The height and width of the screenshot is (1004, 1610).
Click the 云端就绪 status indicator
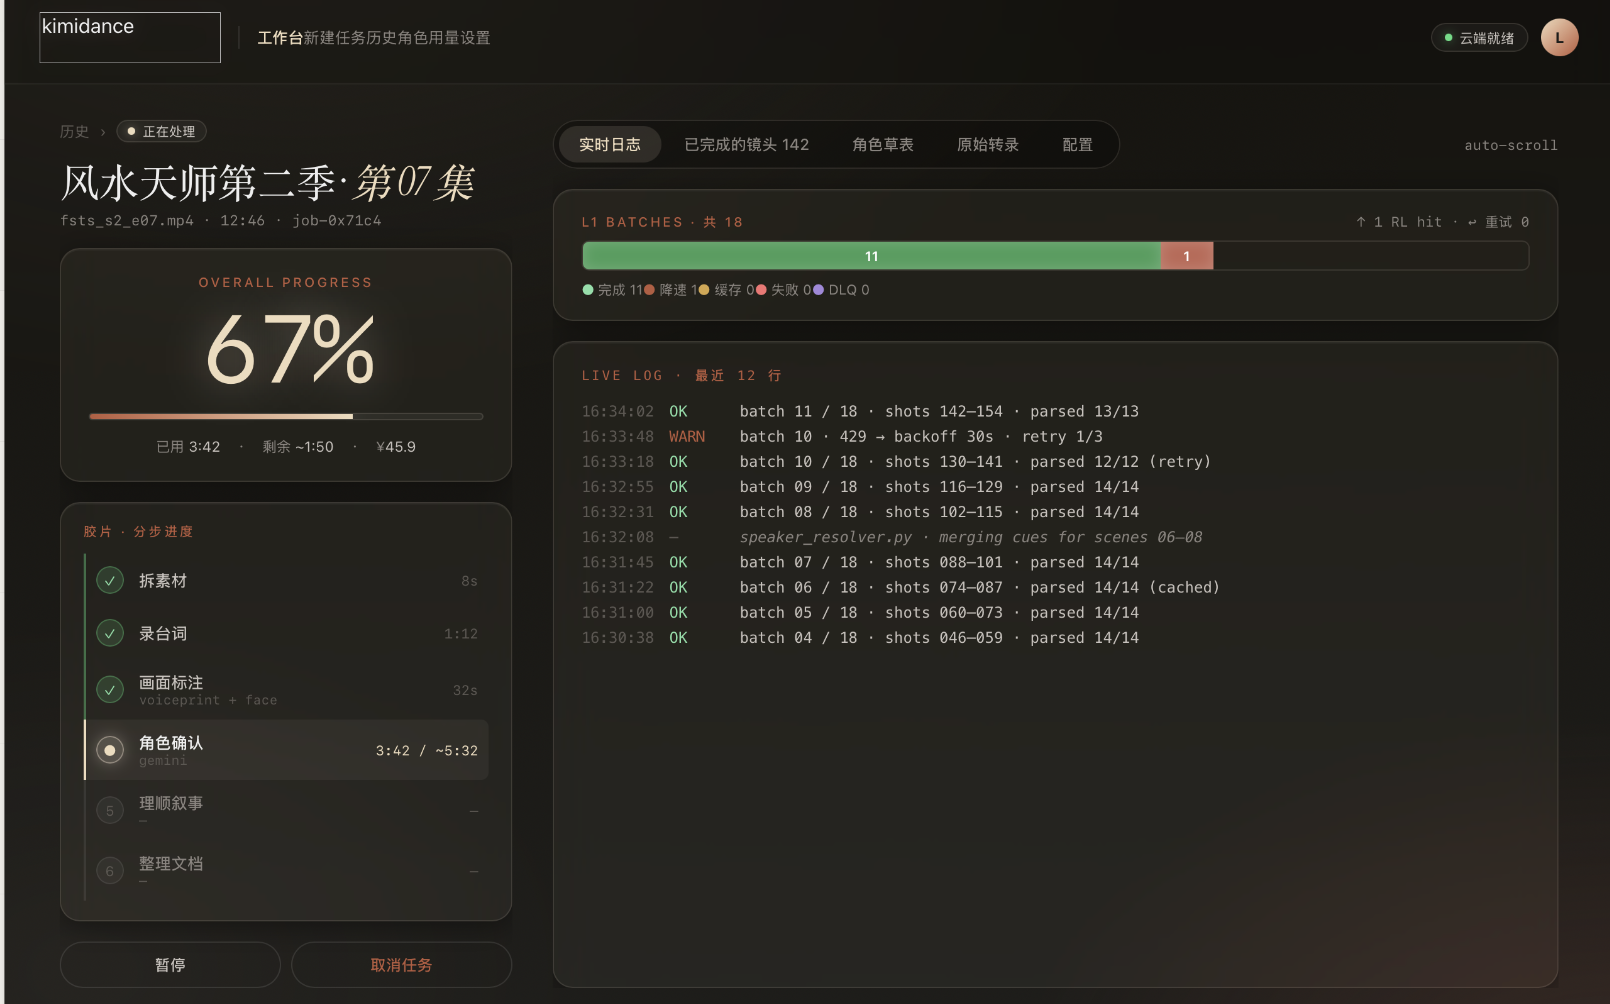click(x=1479, y=38)
